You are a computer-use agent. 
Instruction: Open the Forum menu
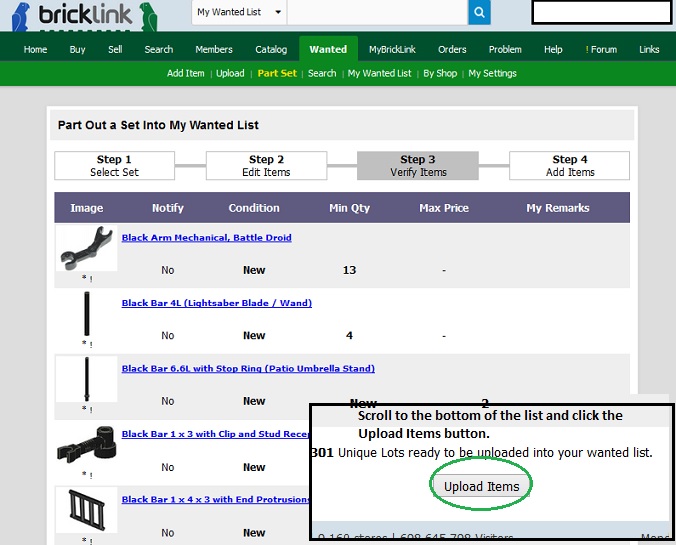(601, 50)
